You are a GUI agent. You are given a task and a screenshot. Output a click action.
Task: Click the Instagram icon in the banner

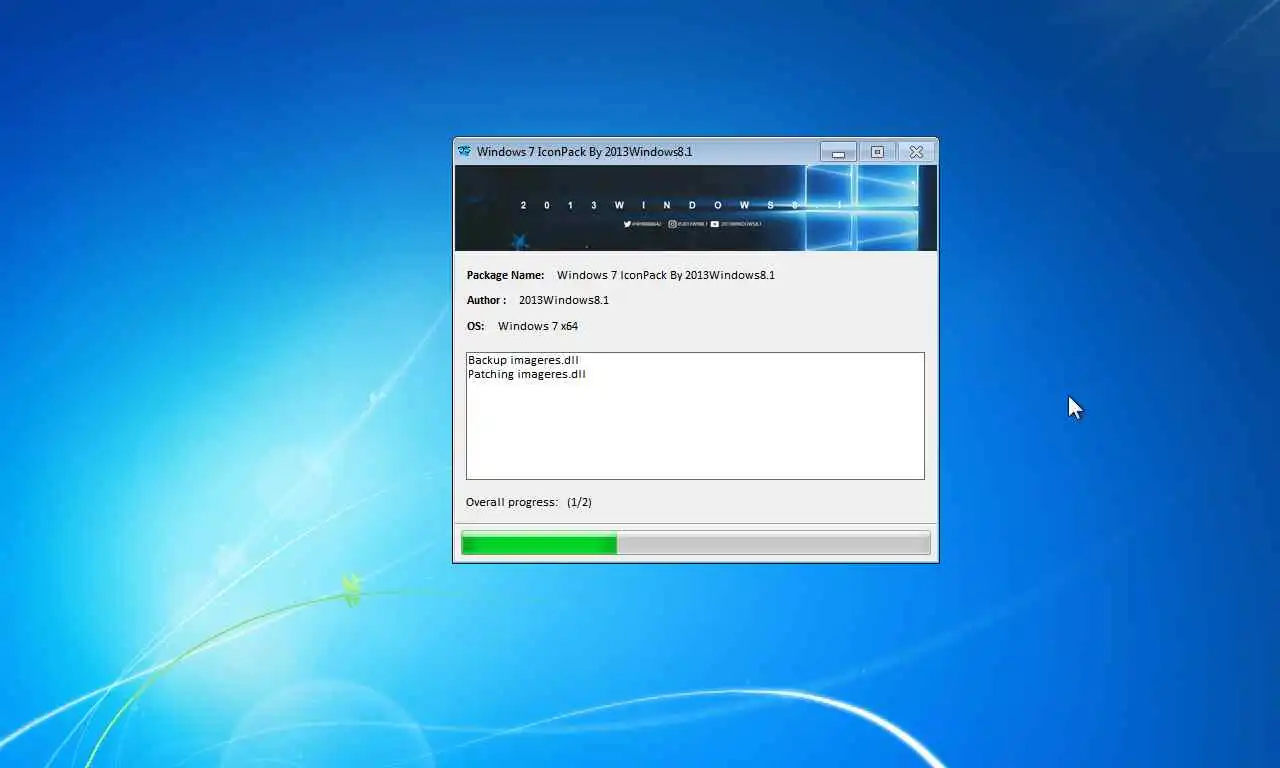(x=673, y=224)
